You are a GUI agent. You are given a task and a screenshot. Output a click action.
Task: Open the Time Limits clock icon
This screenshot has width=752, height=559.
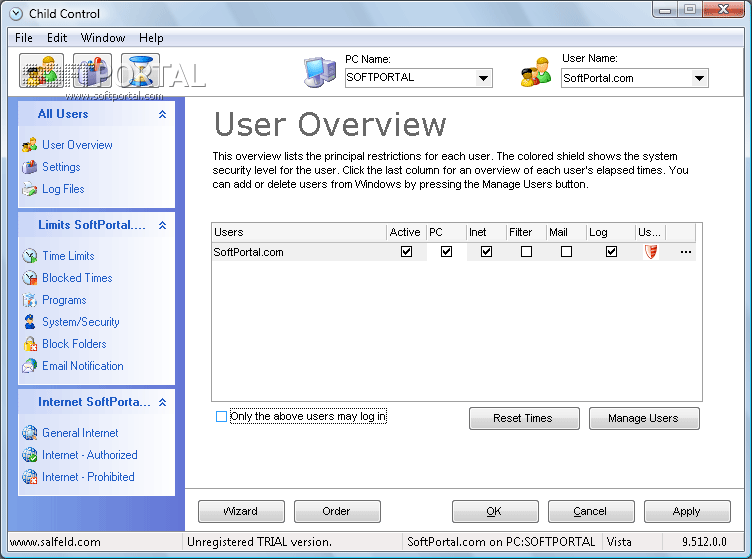tap(30, 256)
